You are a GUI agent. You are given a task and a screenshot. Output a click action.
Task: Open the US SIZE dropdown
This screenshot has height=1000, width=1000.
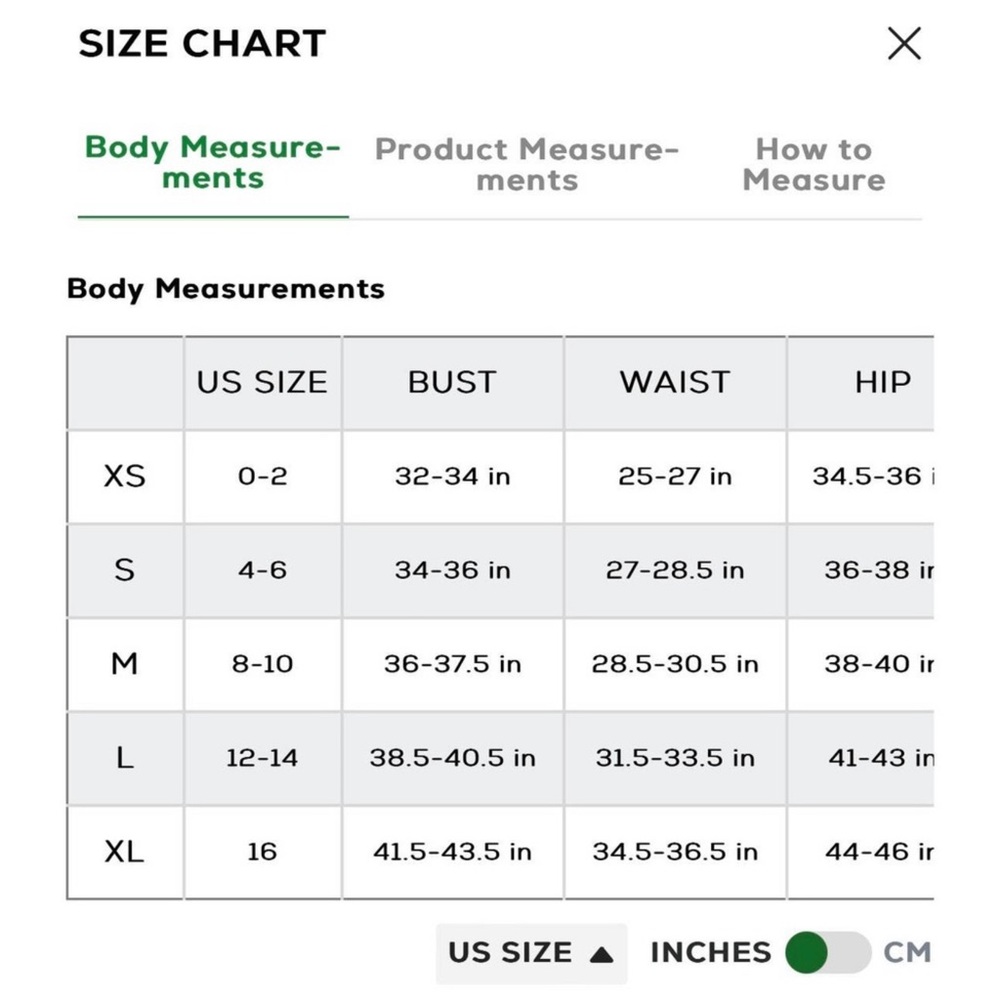click(x=531, y=953)
